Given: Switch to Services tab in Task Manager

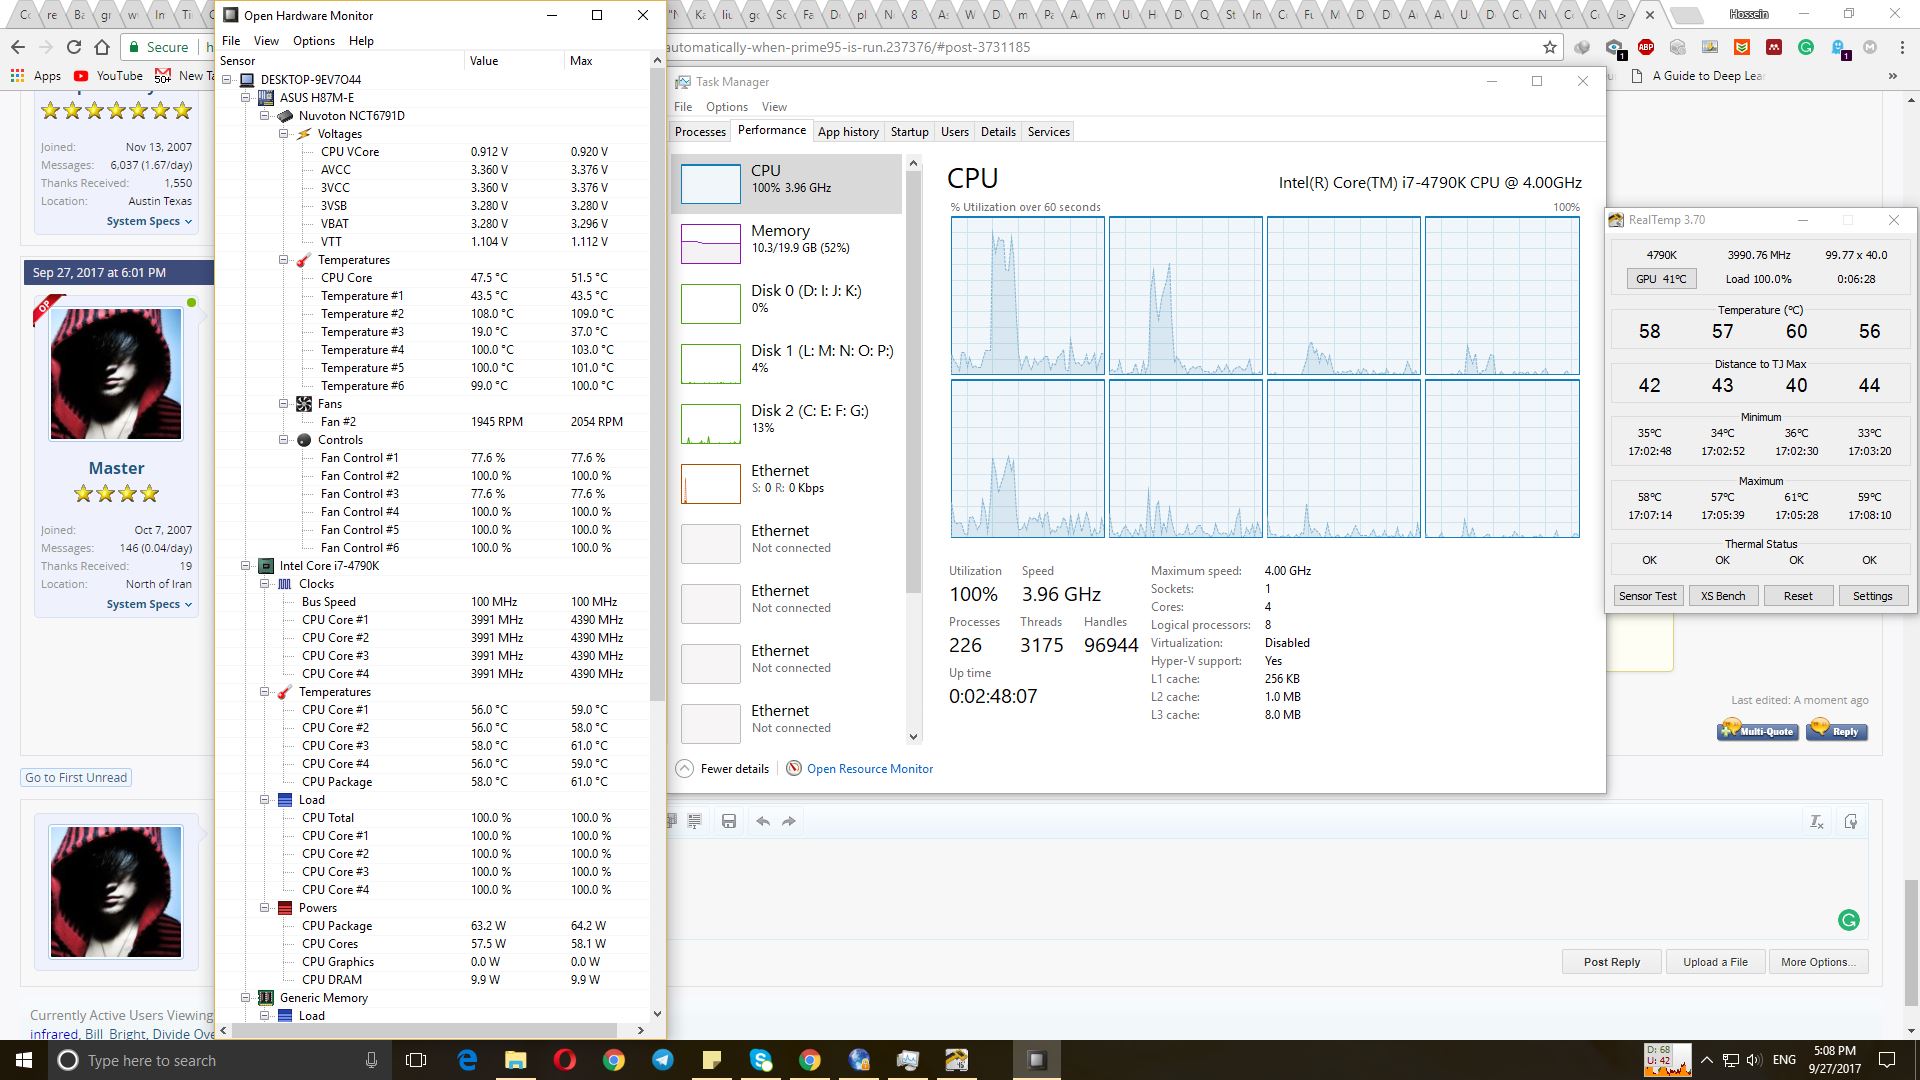Looking at the screenshot, I should [x=1048, y=132].
